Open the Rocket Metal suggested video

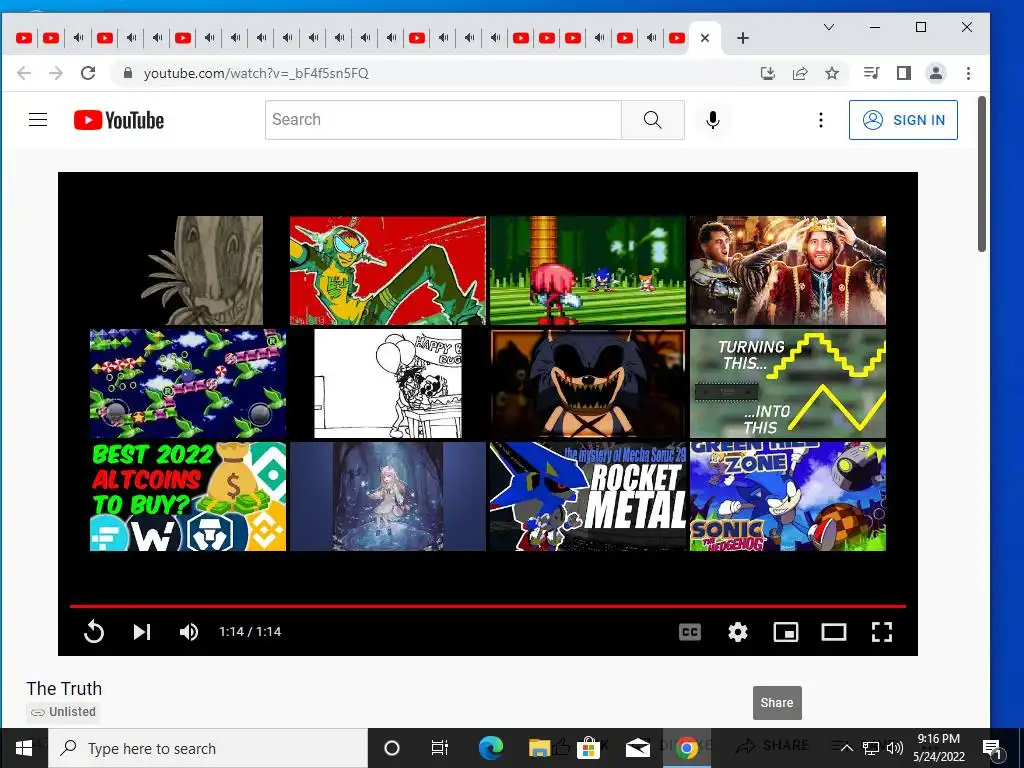tap(588, 496)
